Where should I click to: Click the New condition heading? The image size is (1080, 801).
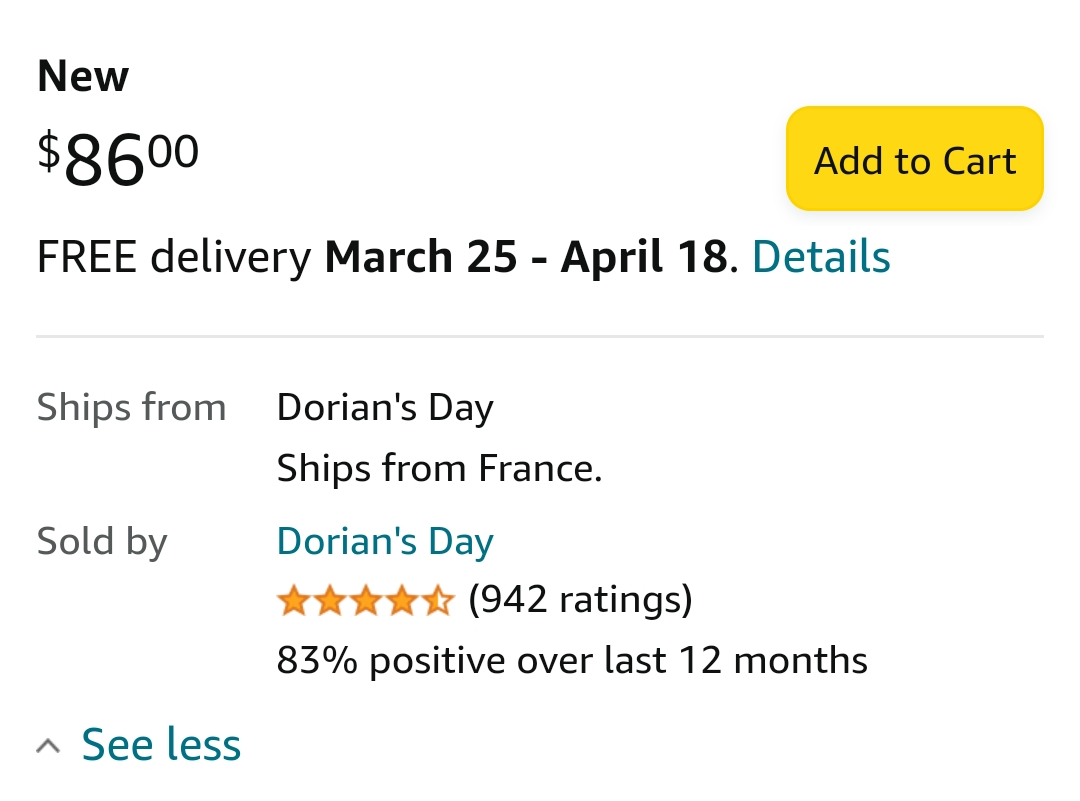(83, 77)
